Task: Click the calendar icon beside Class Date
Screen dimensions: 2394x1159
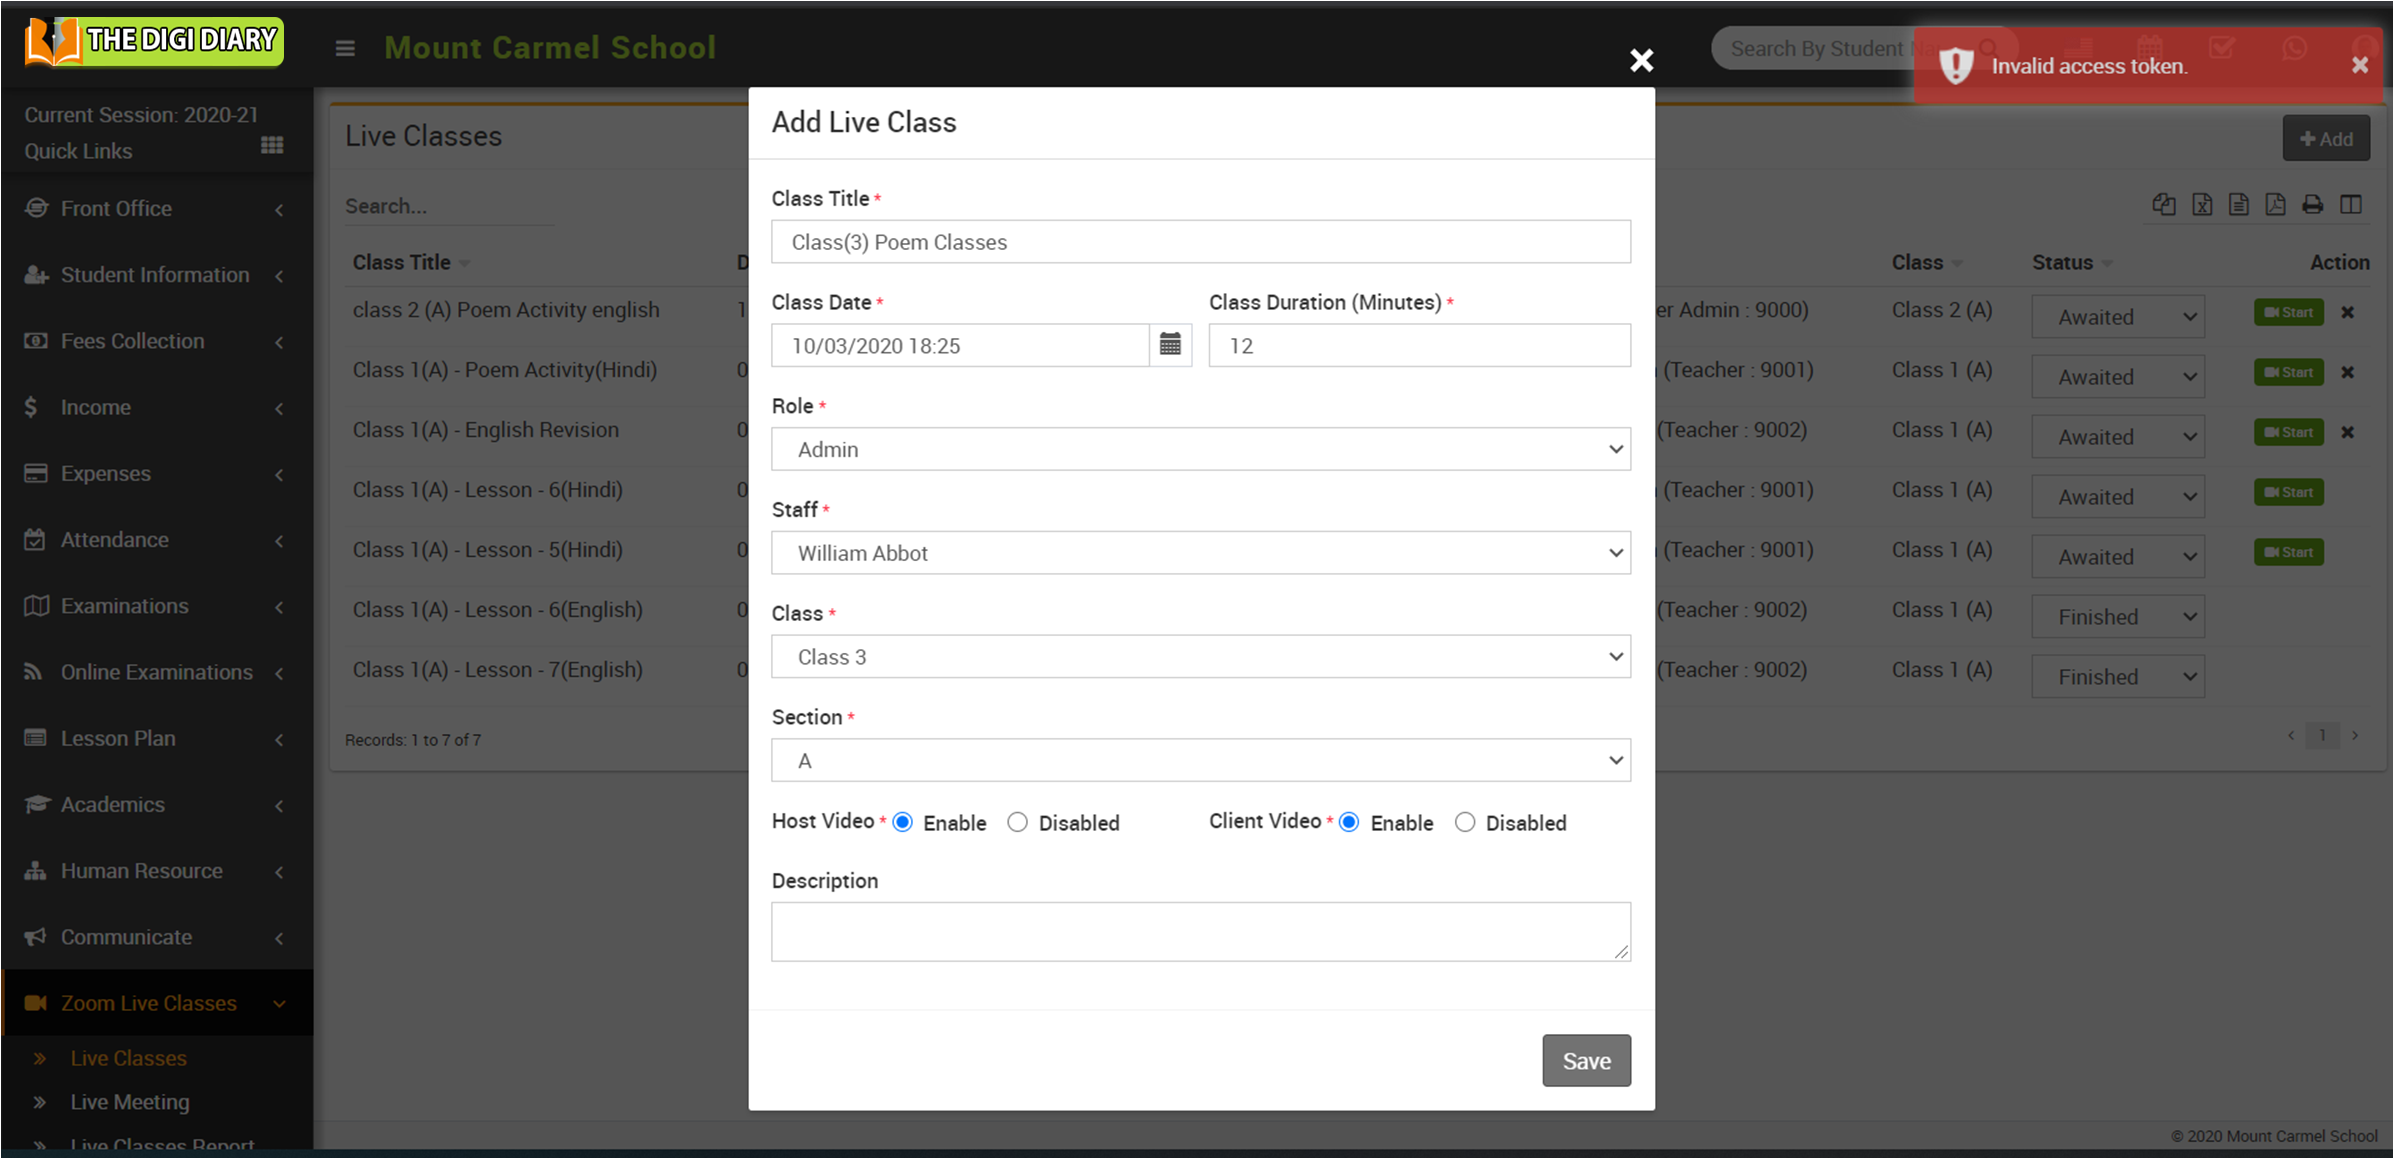Action: click(x=1170, y=345)
